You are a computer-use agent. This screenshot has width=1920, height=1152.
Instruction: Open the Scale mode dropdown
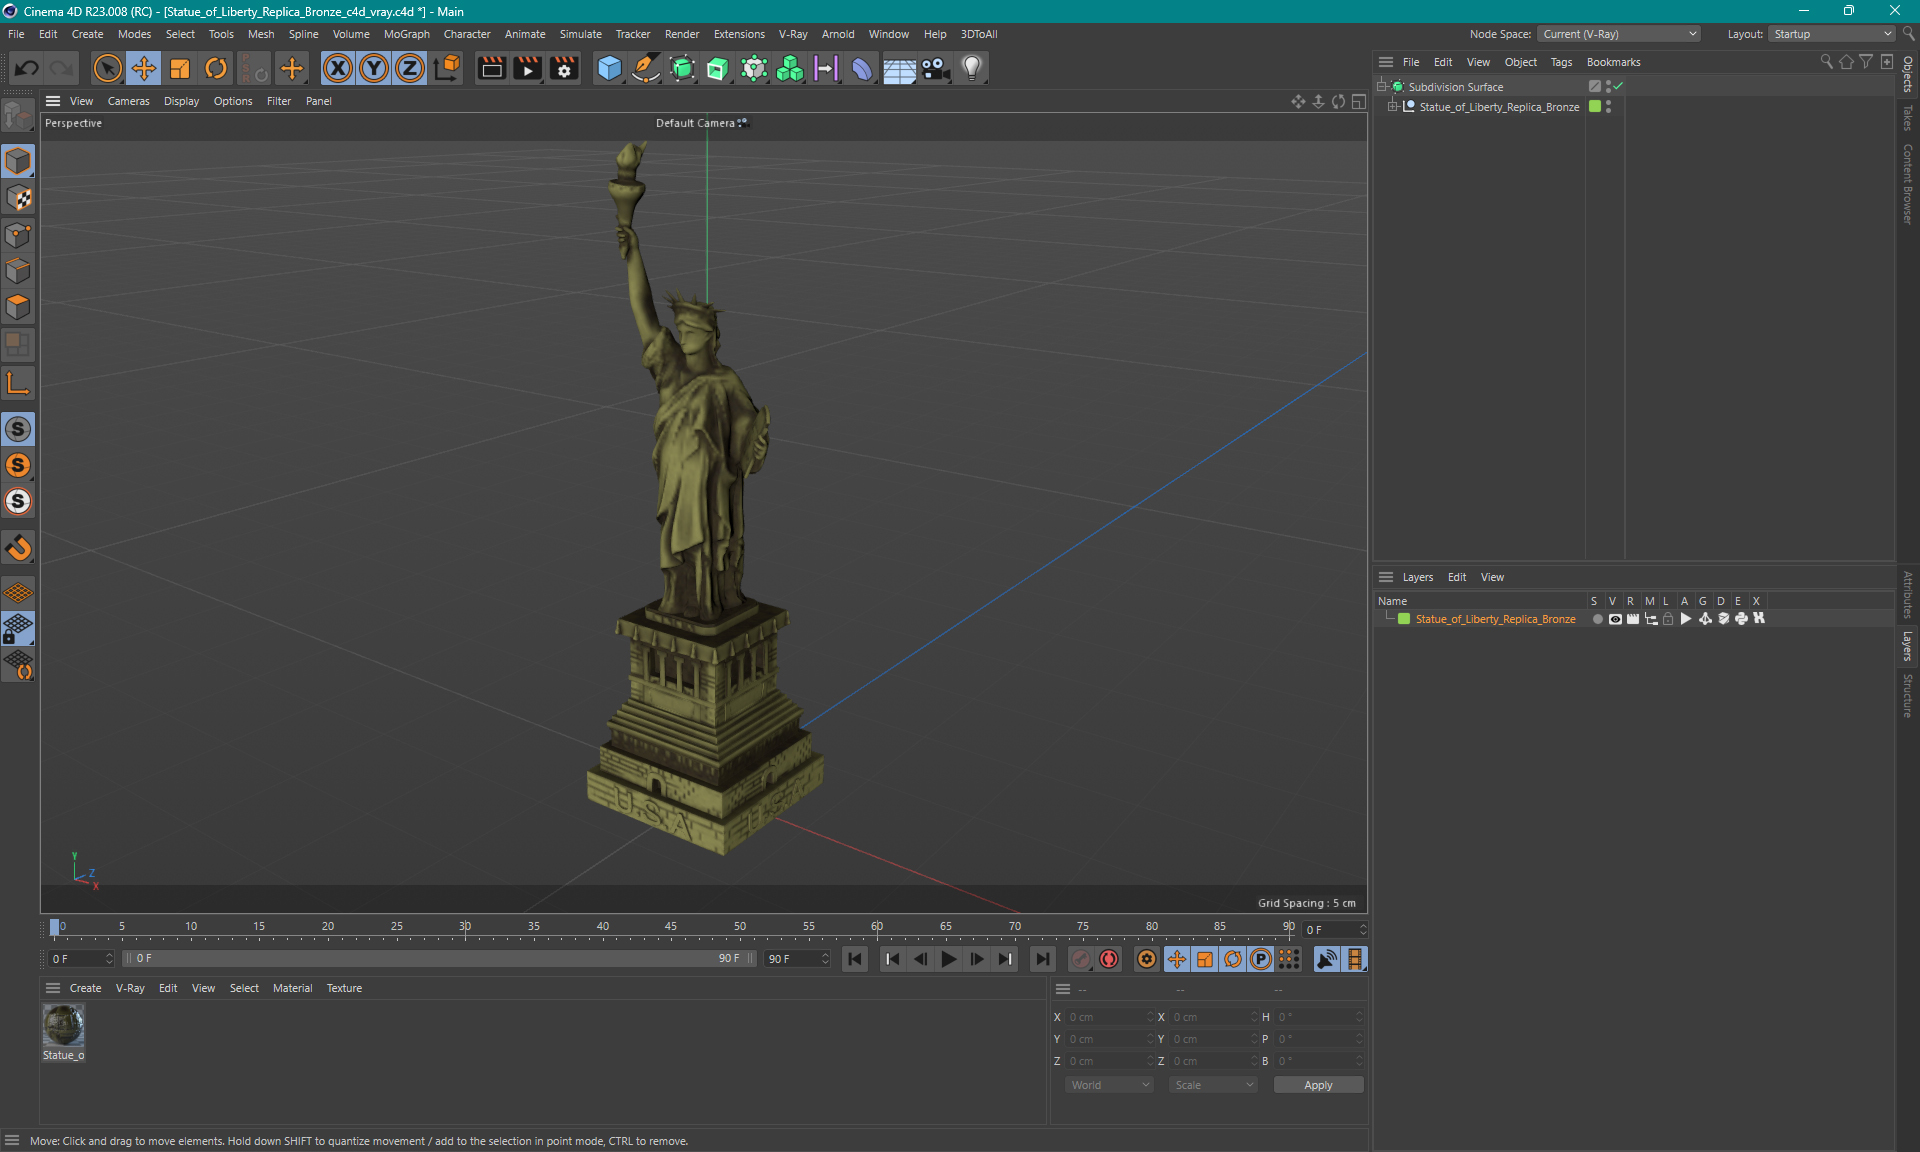point(1213,1085)
